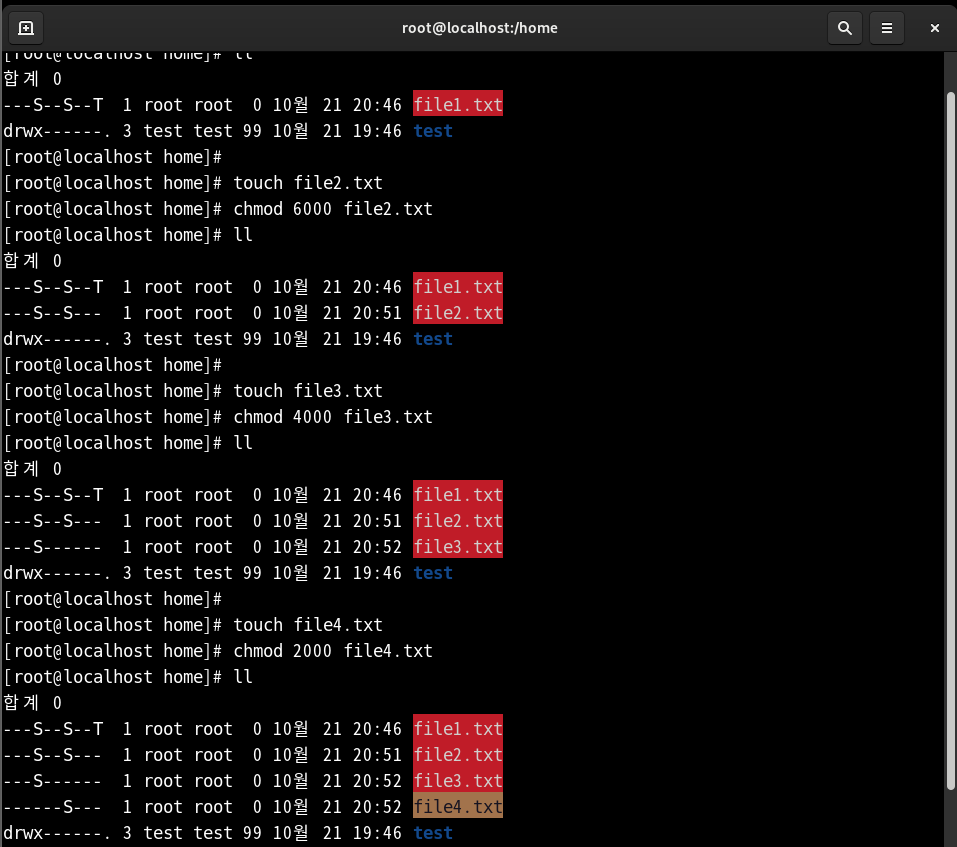Click the 'll' command after chmod 2000
The image size is (957, 847).
(x=243, y=677)
